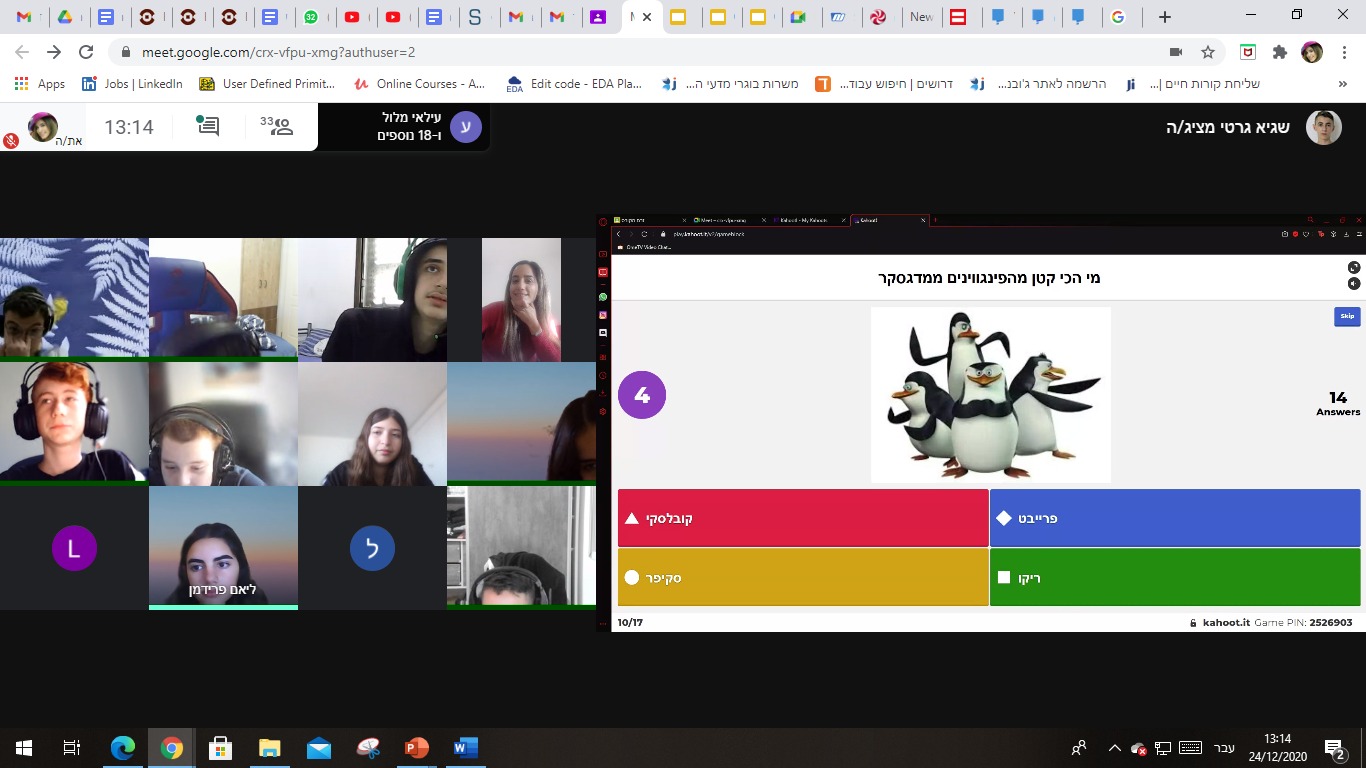Image resolution: width=1366 pixels, height=768 pixels.
Task: Open the Windows notification center
Action: pyautogui.click(x=1335, y=747)
